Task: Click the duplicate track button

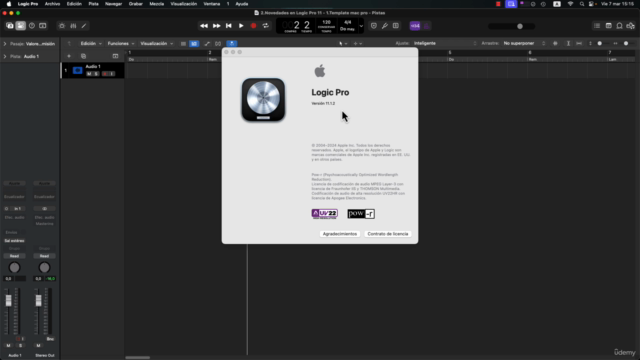Action: [83, 56]
